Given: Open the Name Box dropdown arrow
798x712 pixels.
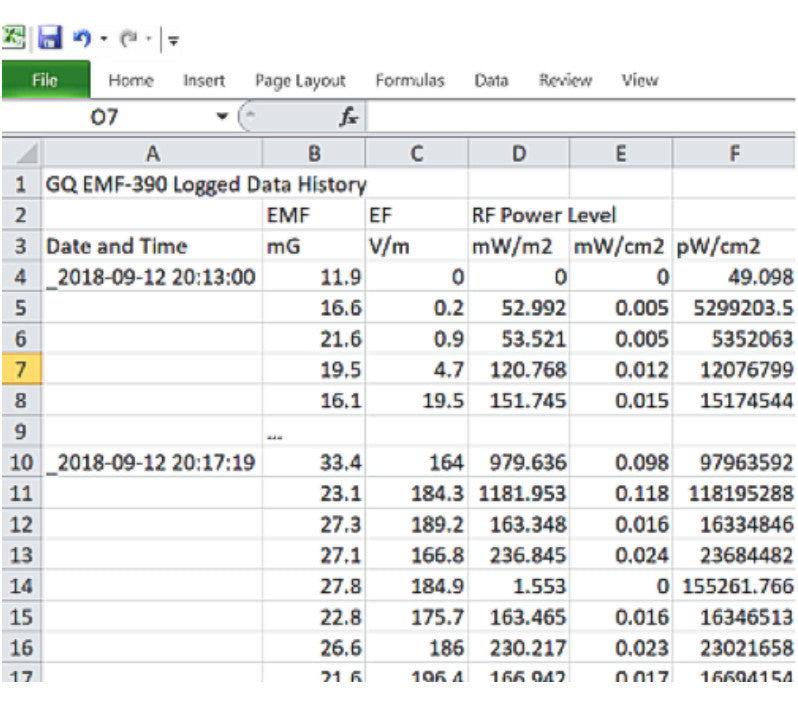Looking at the screenshot, I should click(x=221, y=117).
